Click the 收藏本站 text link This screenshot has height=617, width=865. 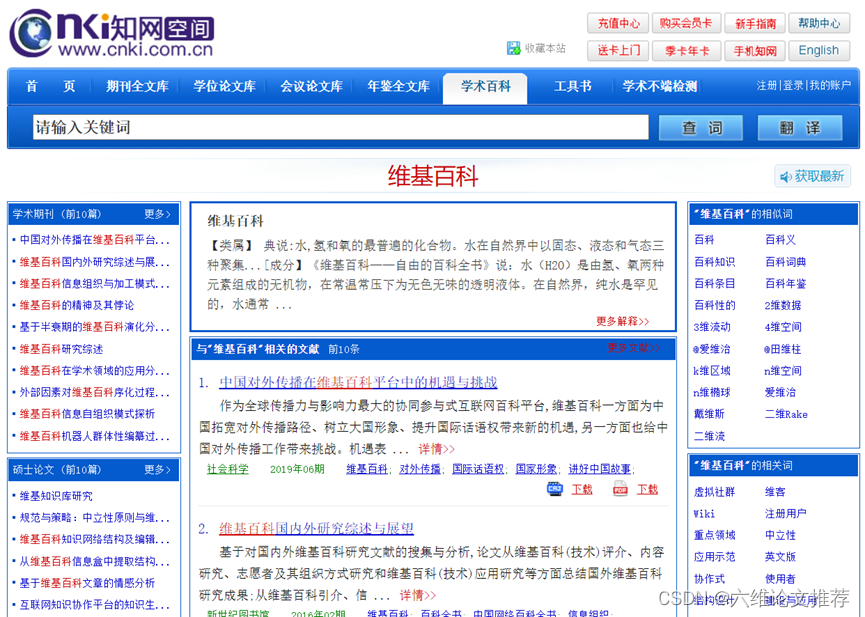(x=545, y=49)
